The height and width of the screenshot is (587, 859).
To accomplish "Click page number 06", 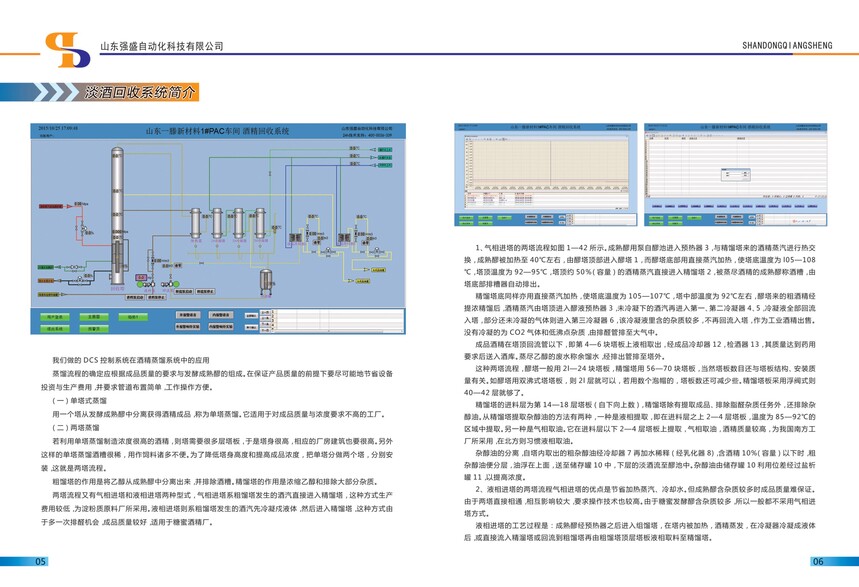I will pyautogui.click(x=818, y=561).
